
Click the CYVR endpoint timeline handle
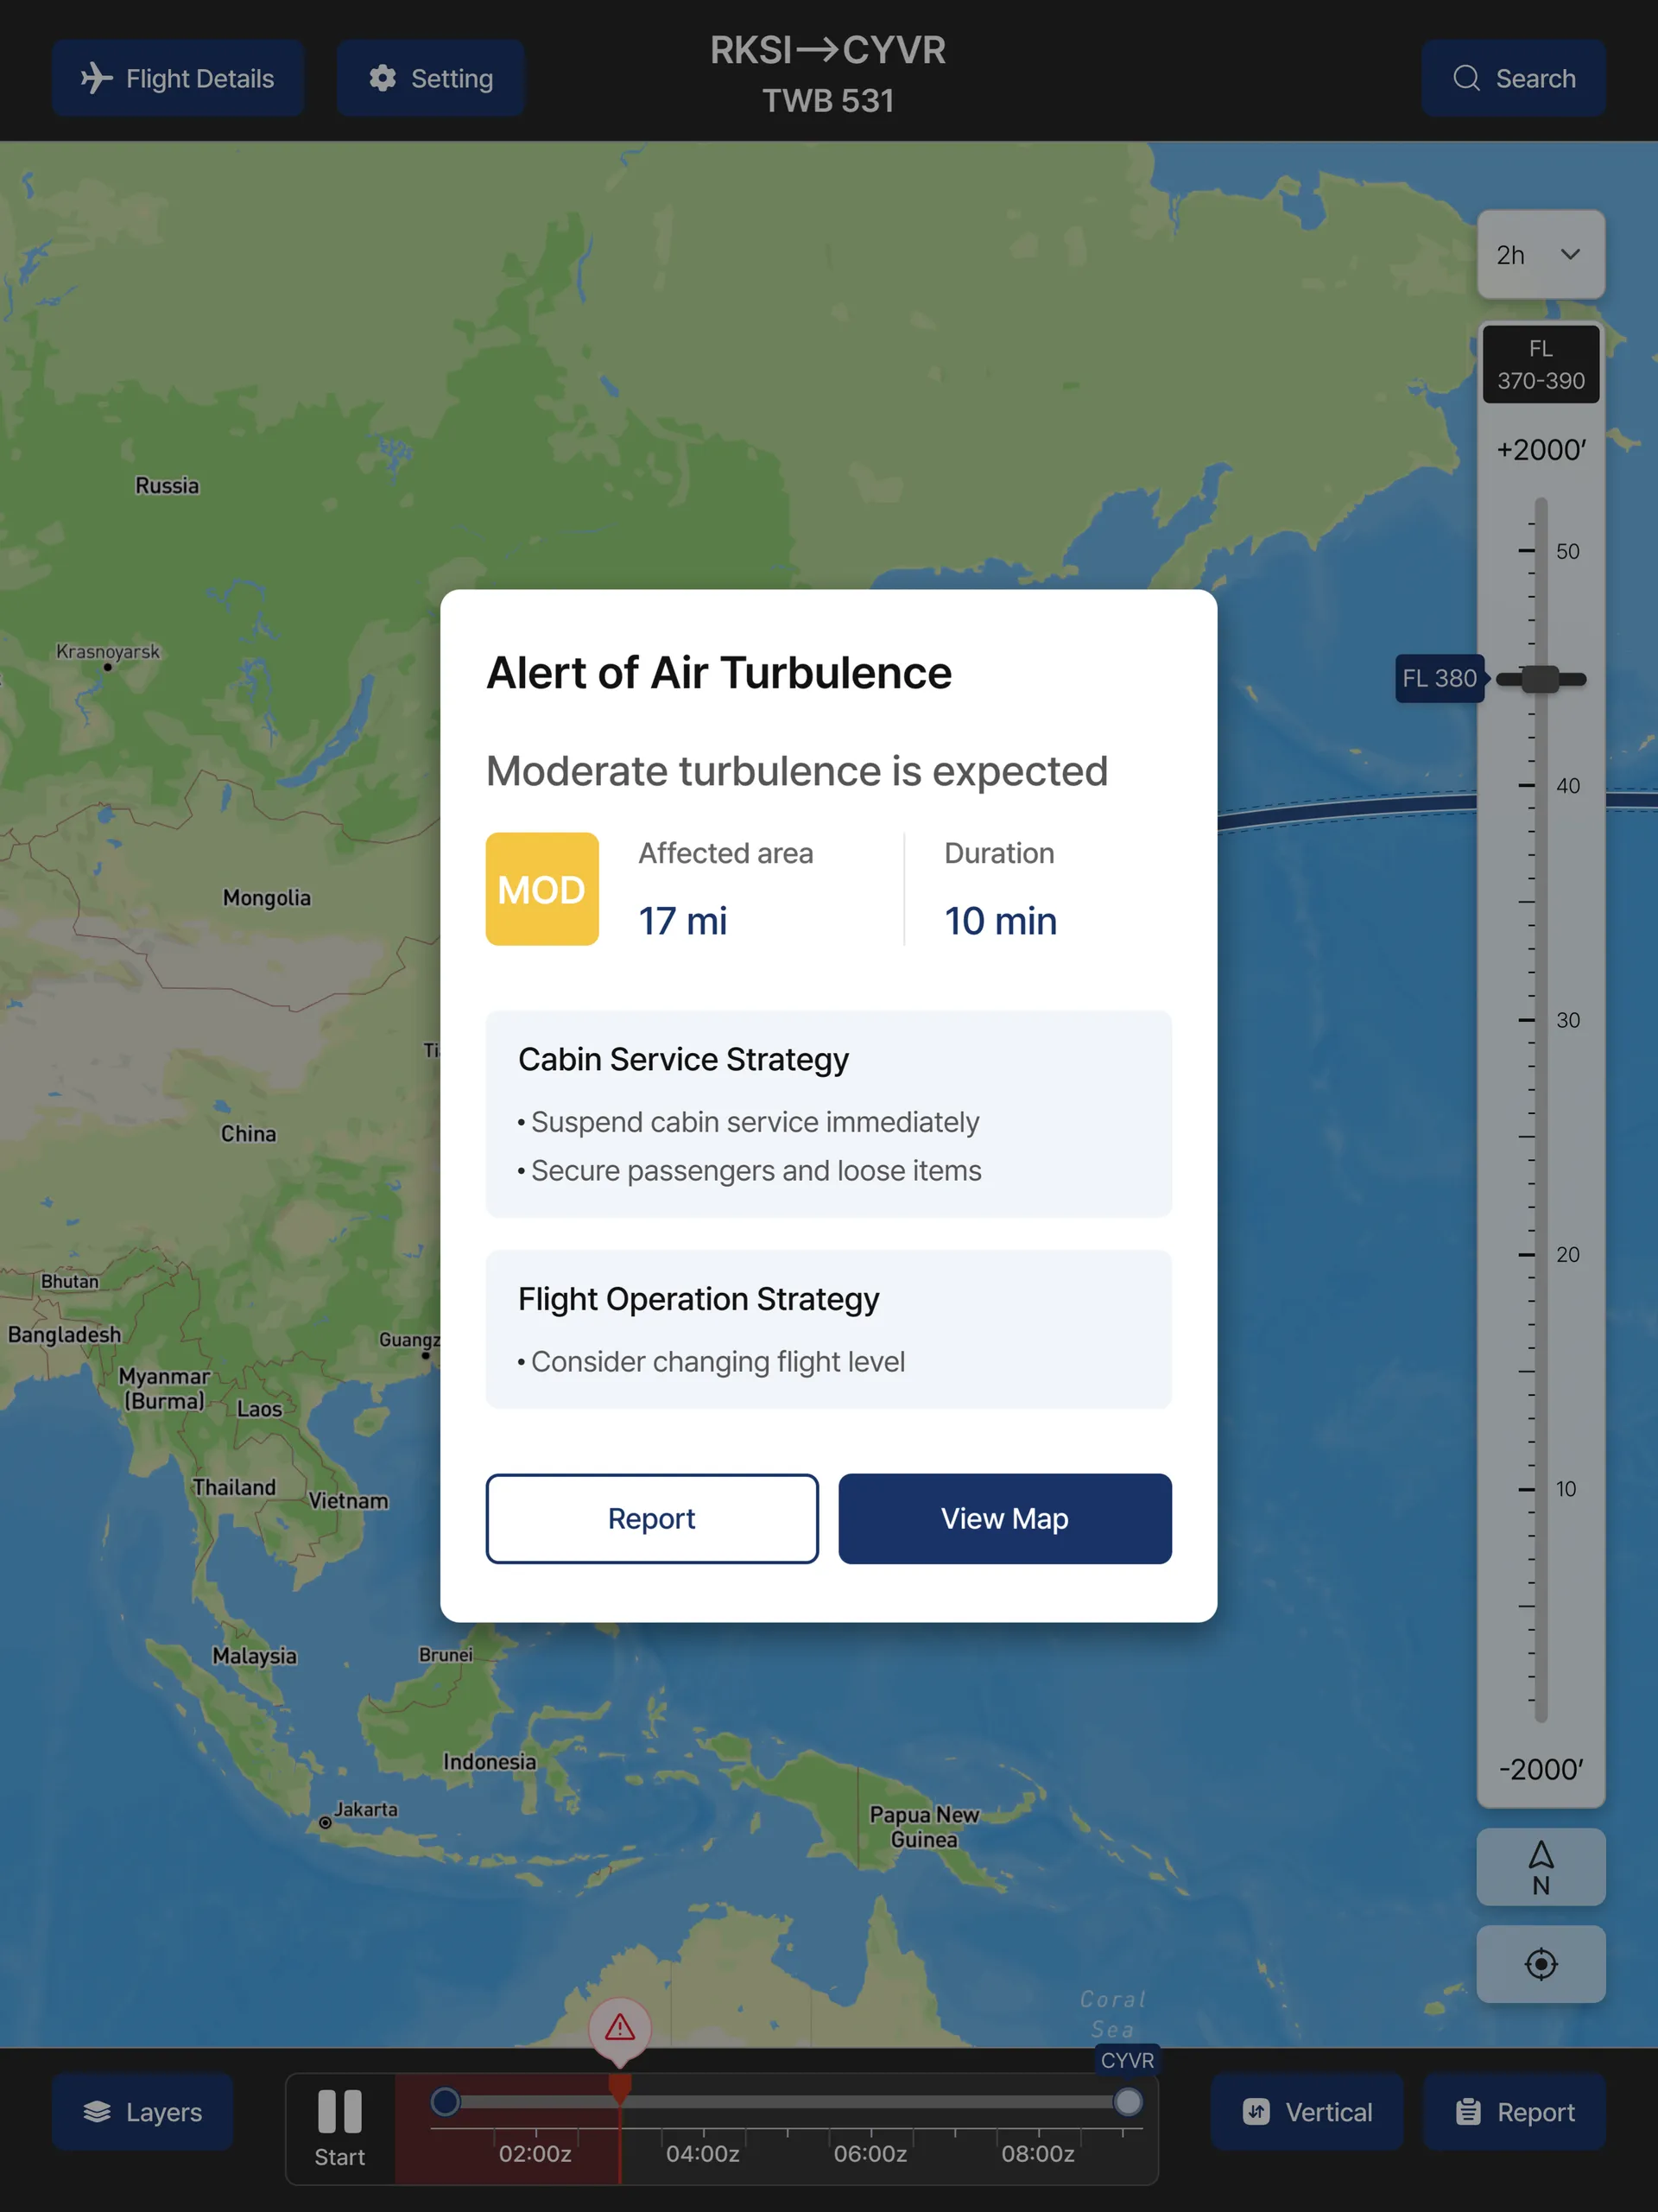(1127, 2101)
